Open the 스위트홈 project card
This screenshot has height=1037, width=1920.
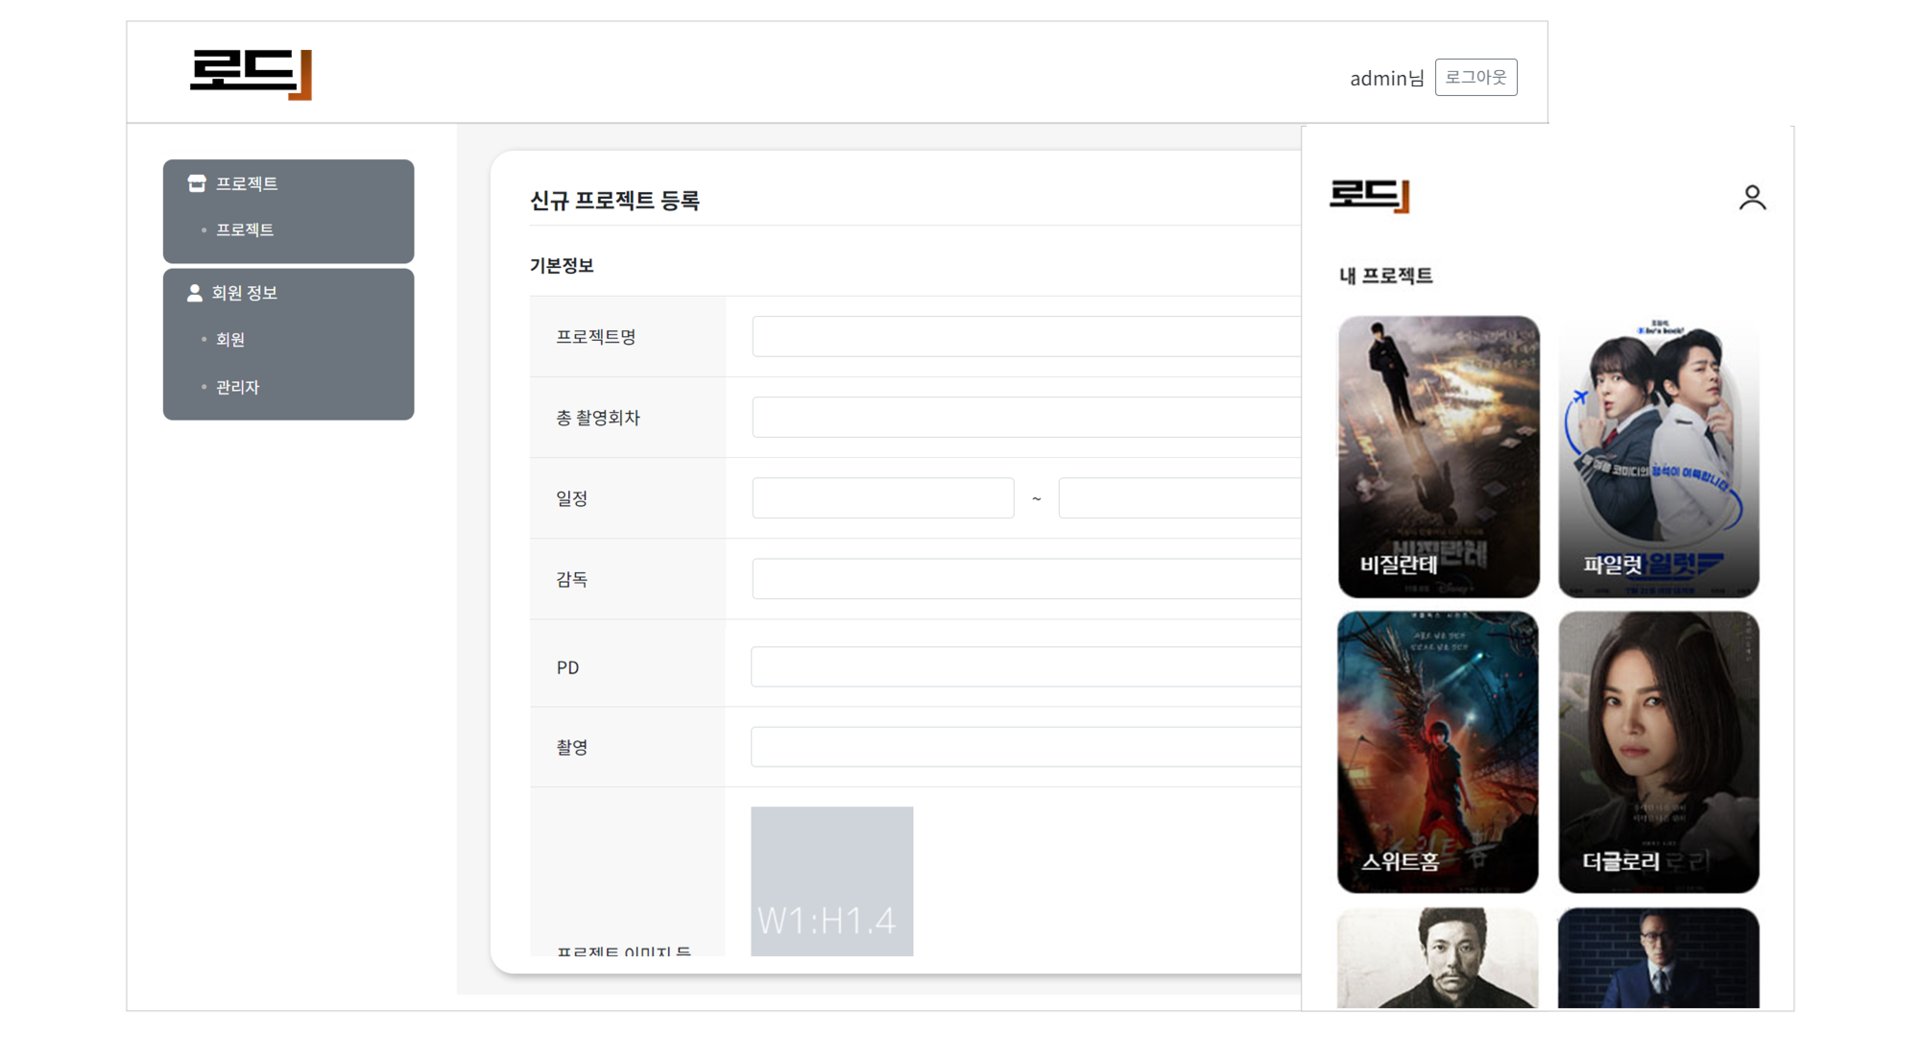point(1438,752)
